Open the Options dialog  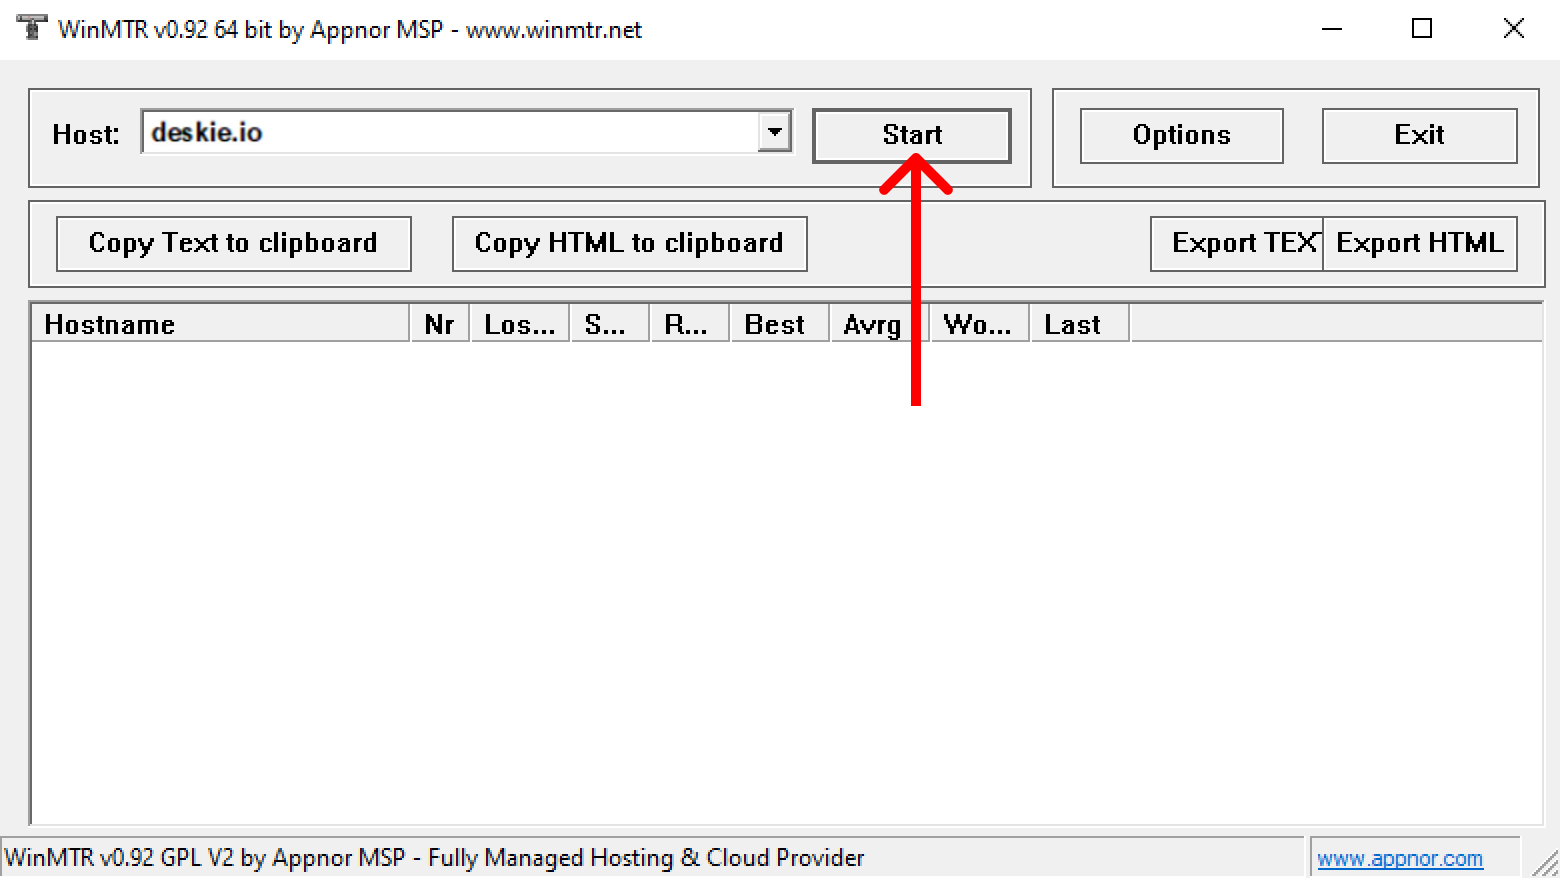coord(1181,135)
